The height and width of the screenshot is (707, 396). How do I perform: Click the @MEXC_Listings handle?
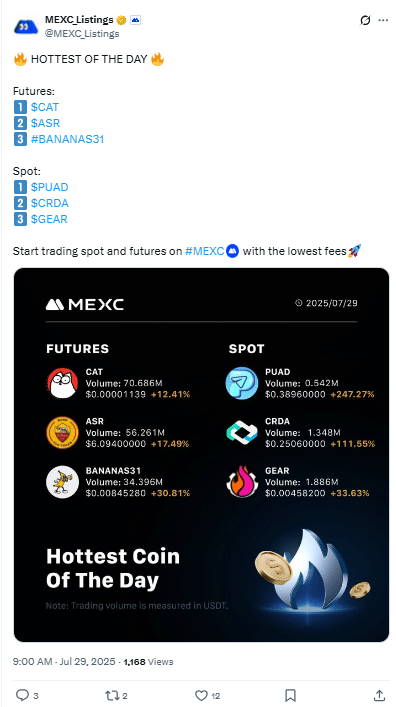pos(82,33)
